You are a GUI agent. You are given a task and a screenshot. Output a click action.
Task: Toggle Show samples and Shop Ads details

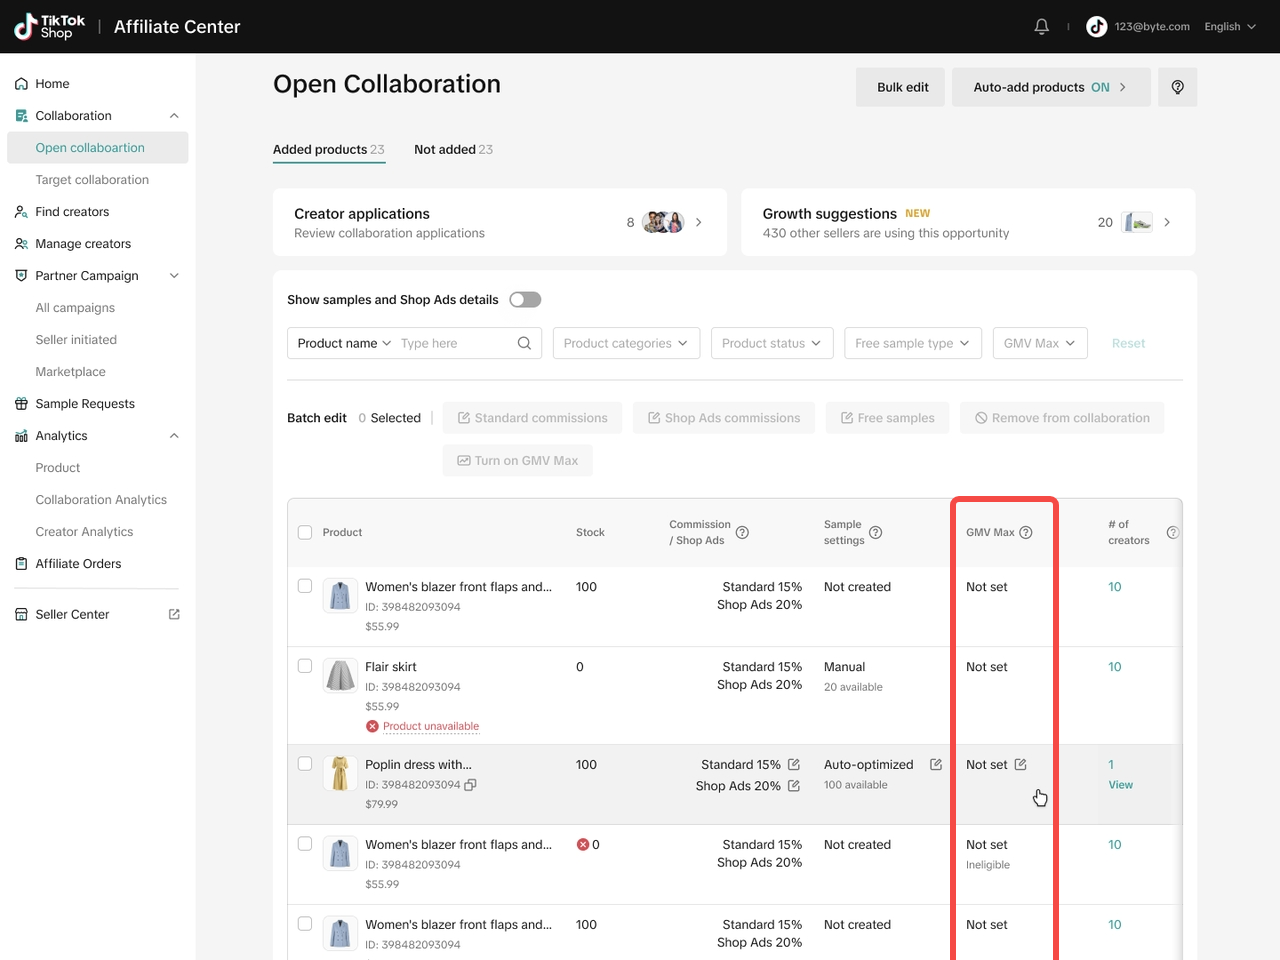(x=525, y=300)
